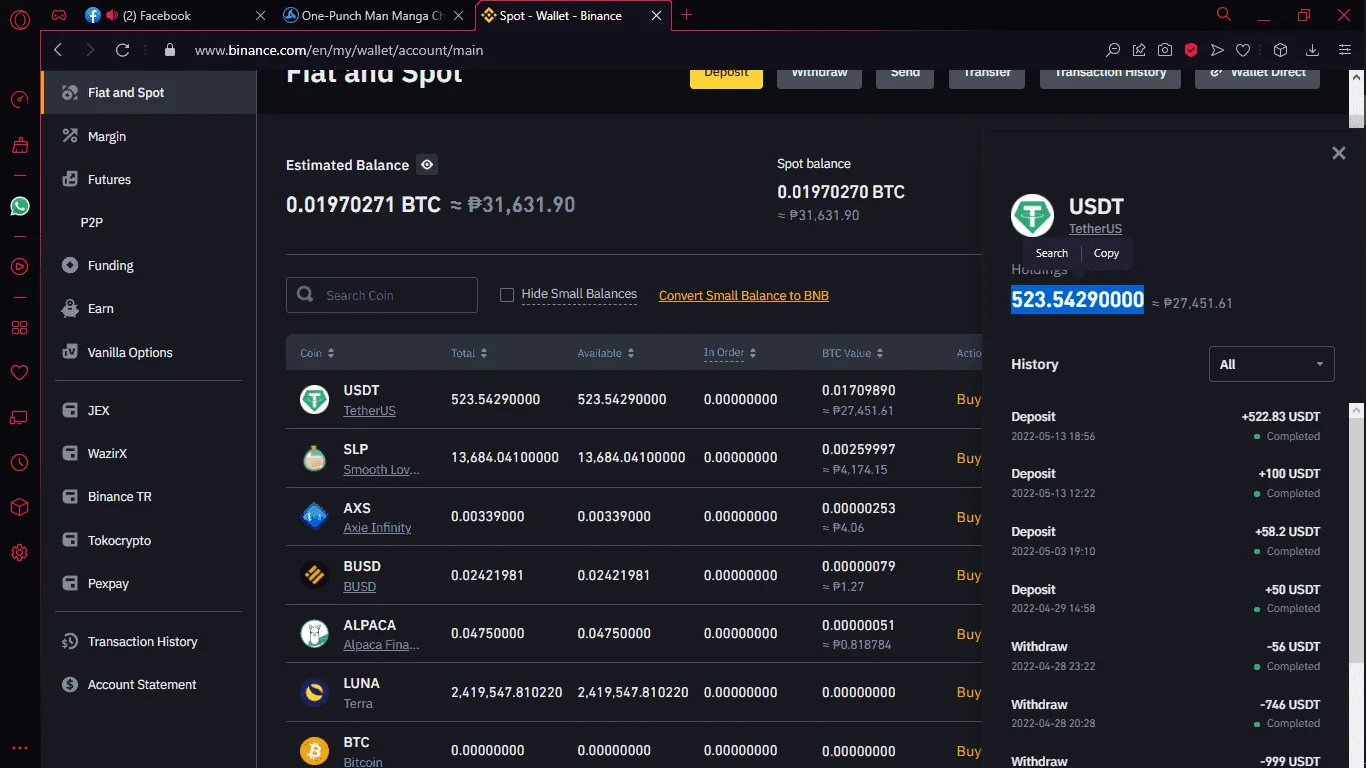The width and height of the screenshot is (1366, 768).
Task: Open a new browser tab with plus
Action: pos(687,15)
